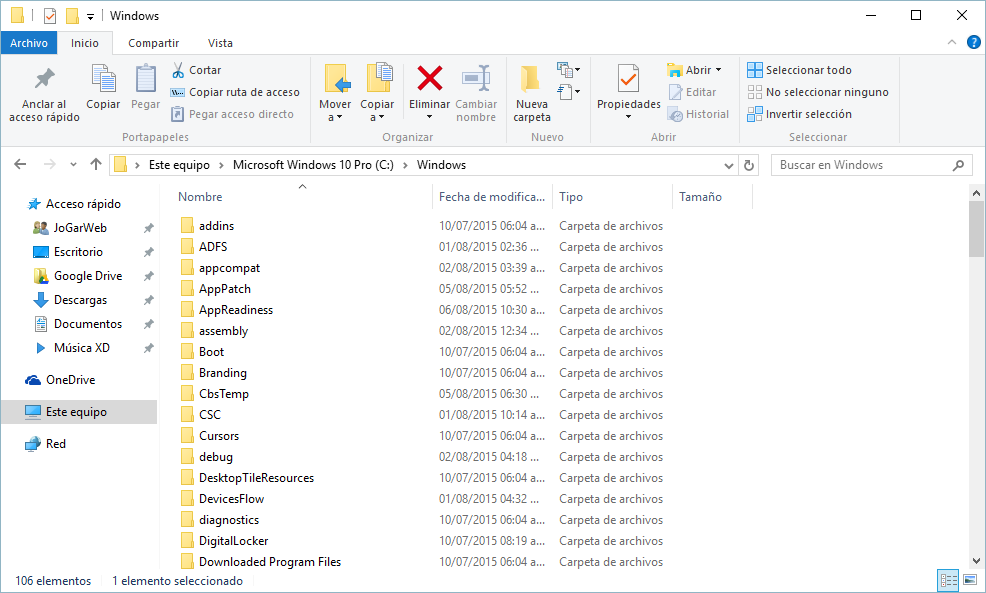Select the DesktopTileResources folder
The width and height of the screenshot is (986, 593).
256,478
